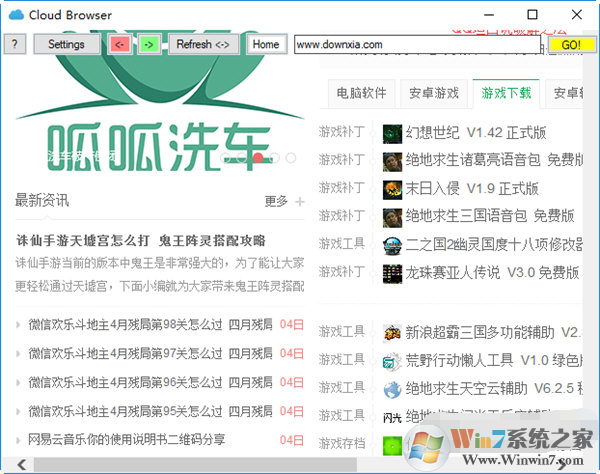Switch to the 电脑软件 tab
Screen dimensions: 600x474
361,93
